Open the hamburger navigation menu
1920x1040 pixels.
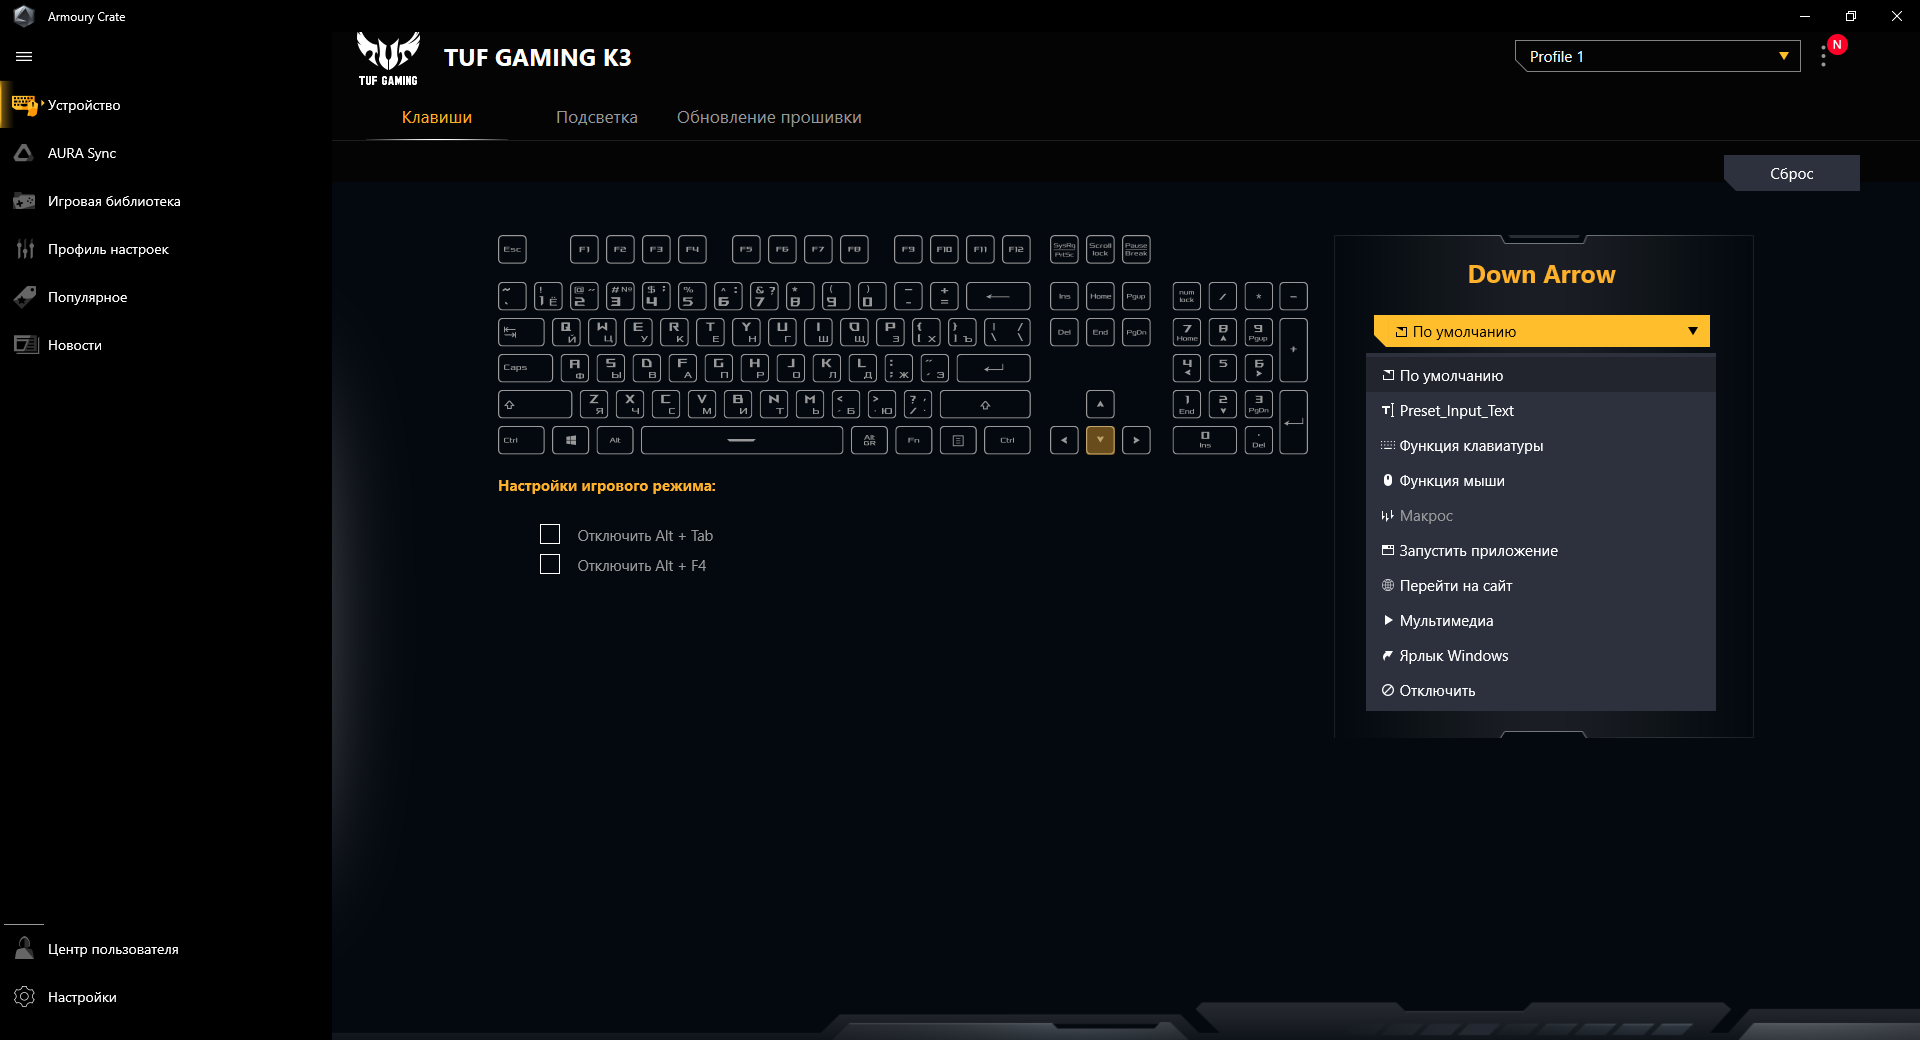[x=24, y=57]
